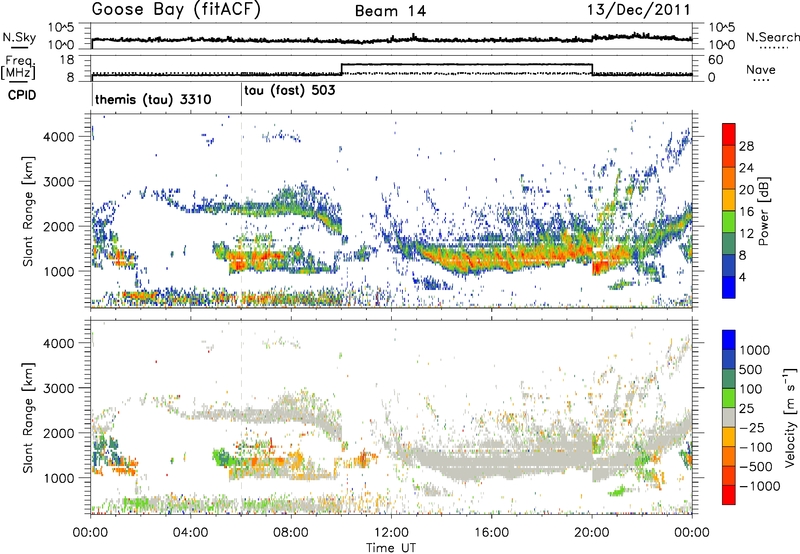The width and height of the screenshot is (800, 554).
Task: Pick the teal velocity swatch between 100 and 500
Action: pos(729,379)
